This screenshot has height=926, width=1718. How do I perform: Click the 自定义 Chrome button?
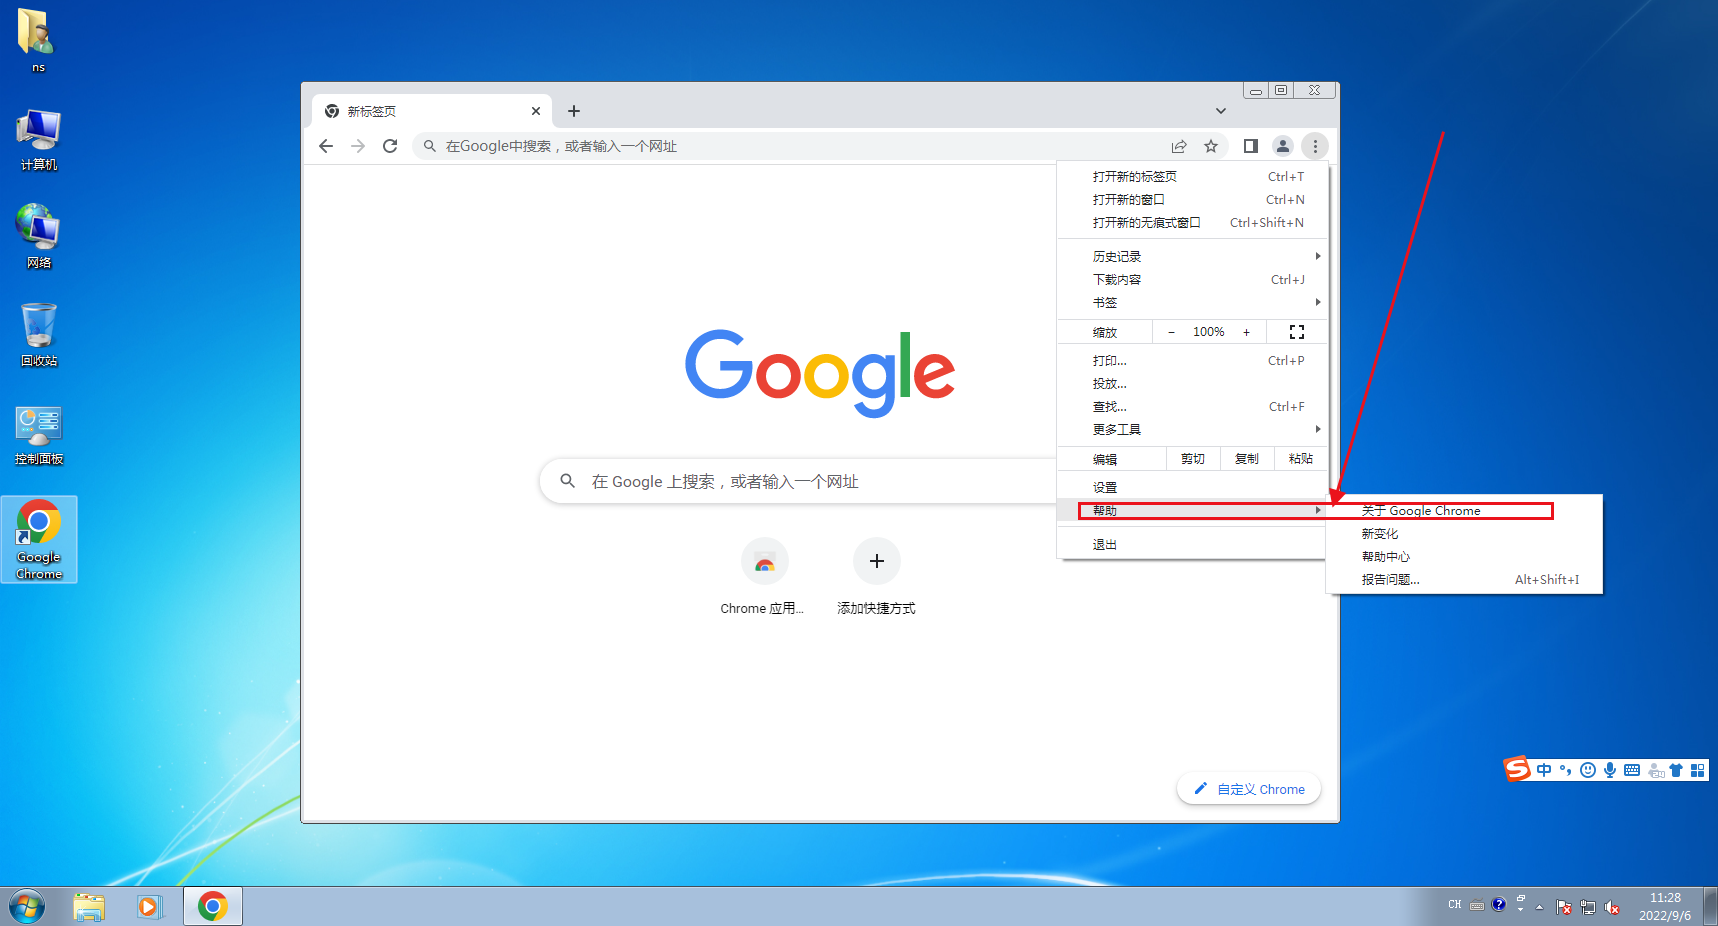click(1249, 789)
